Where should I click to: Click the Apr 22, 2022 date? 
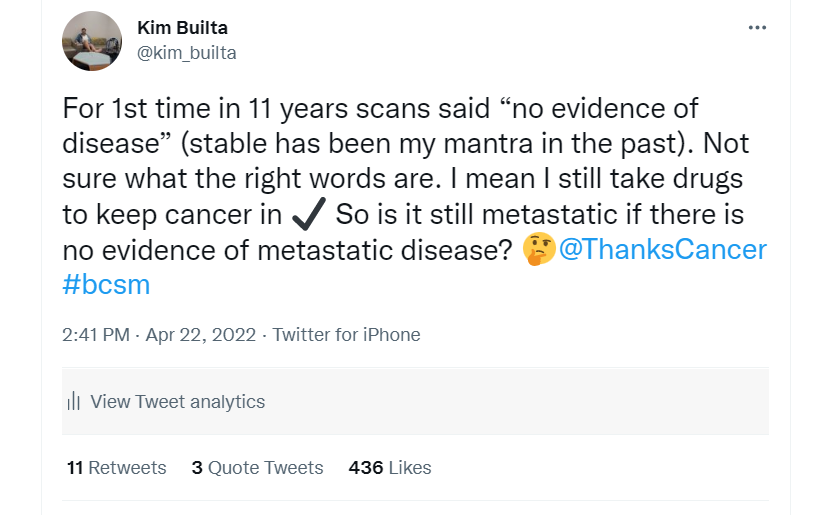pyautogui.click(x=203, y=335)
